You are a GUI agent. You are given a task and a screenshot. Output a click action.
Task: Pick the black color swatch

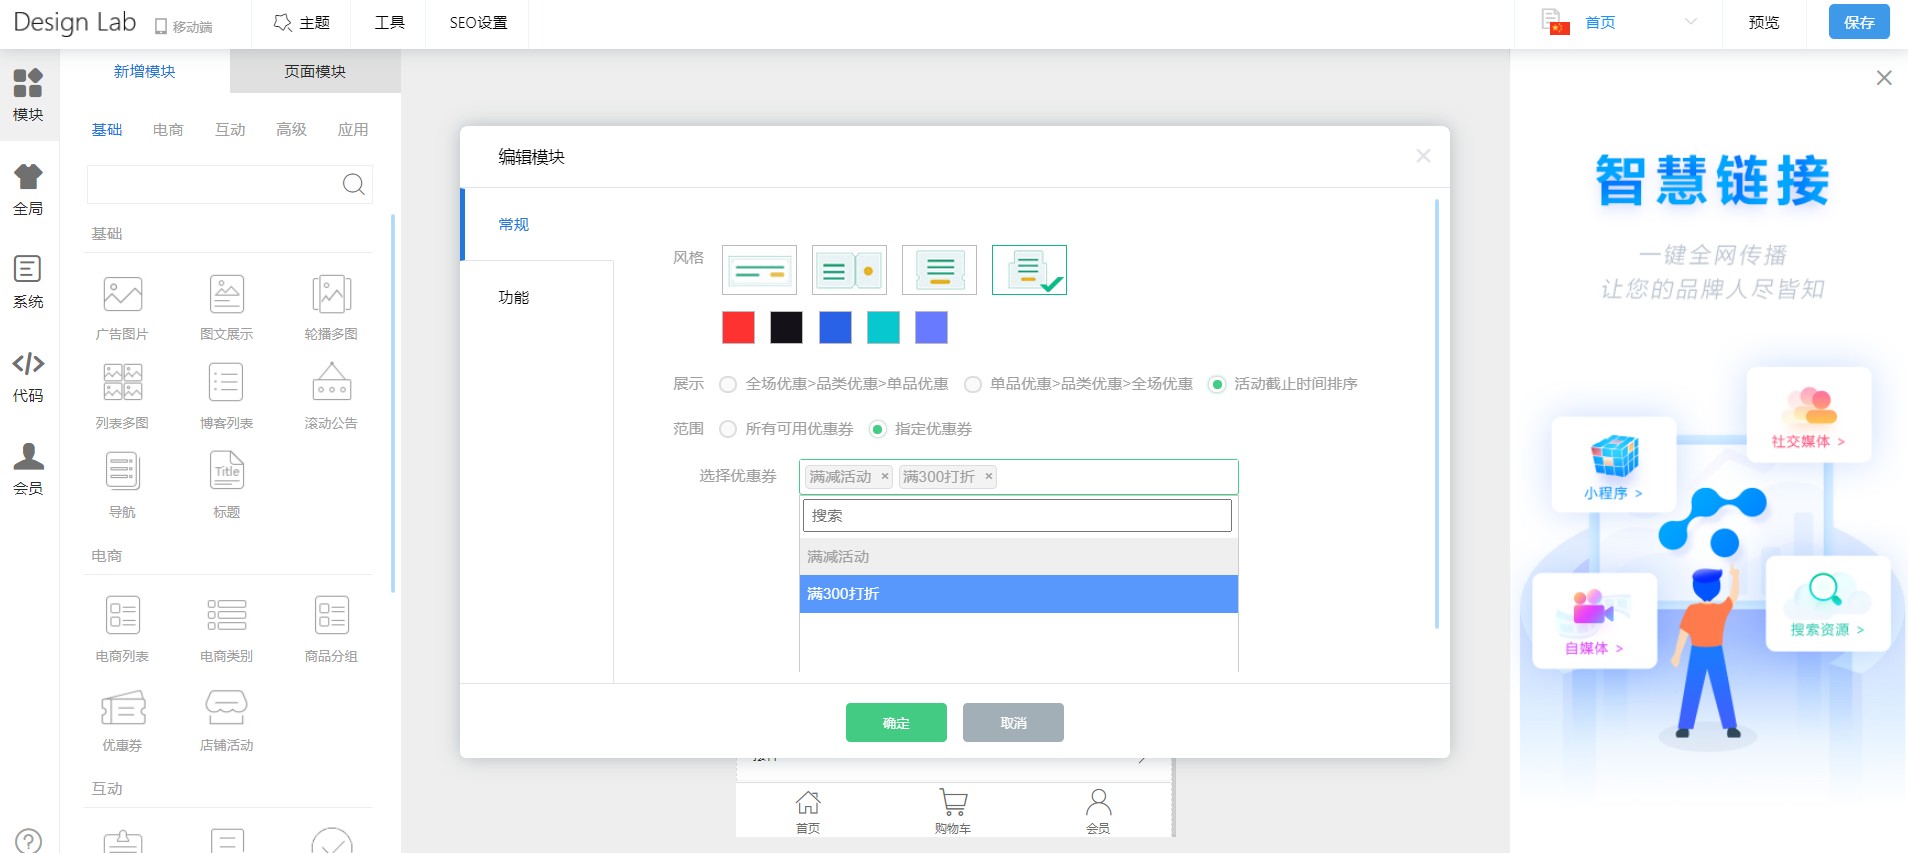pos(786,327)
